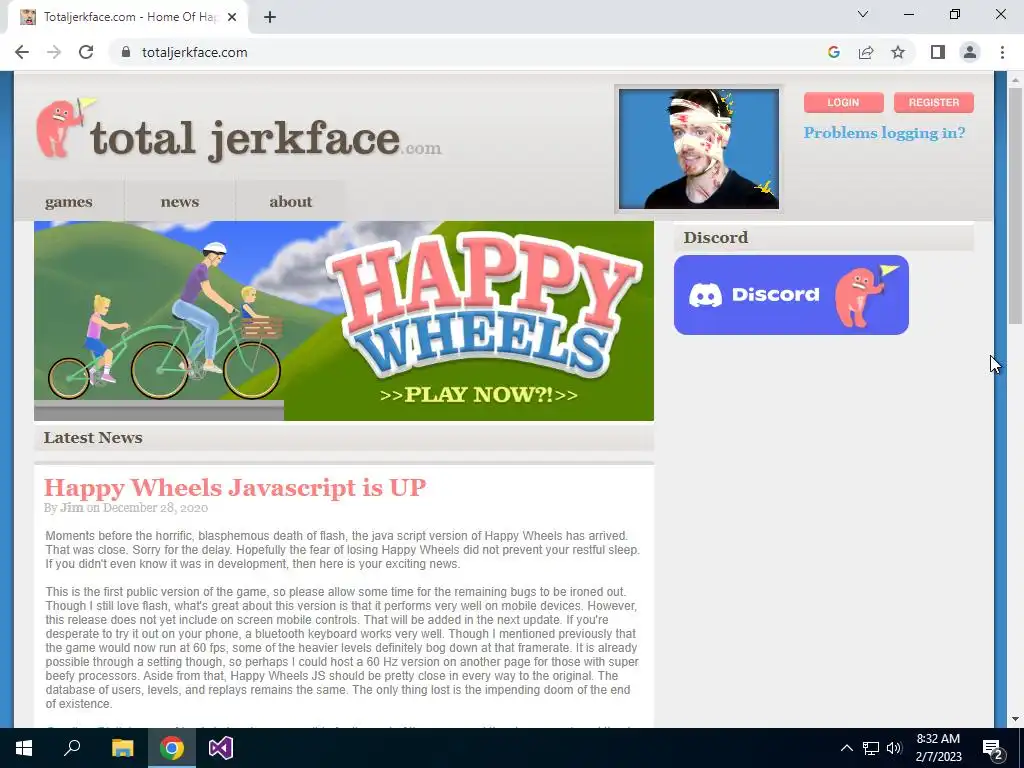Open the Discord invite banner
The height and width of the screenshot is (768, 1024).
791,295
